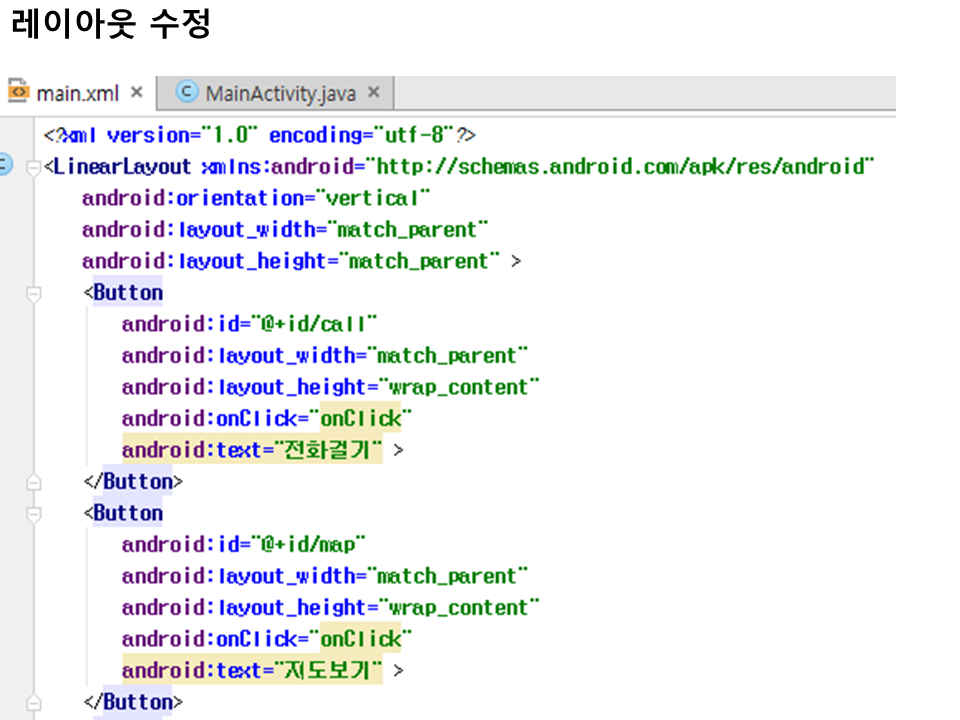Close the MainActivity.java tab

point(374,93)
